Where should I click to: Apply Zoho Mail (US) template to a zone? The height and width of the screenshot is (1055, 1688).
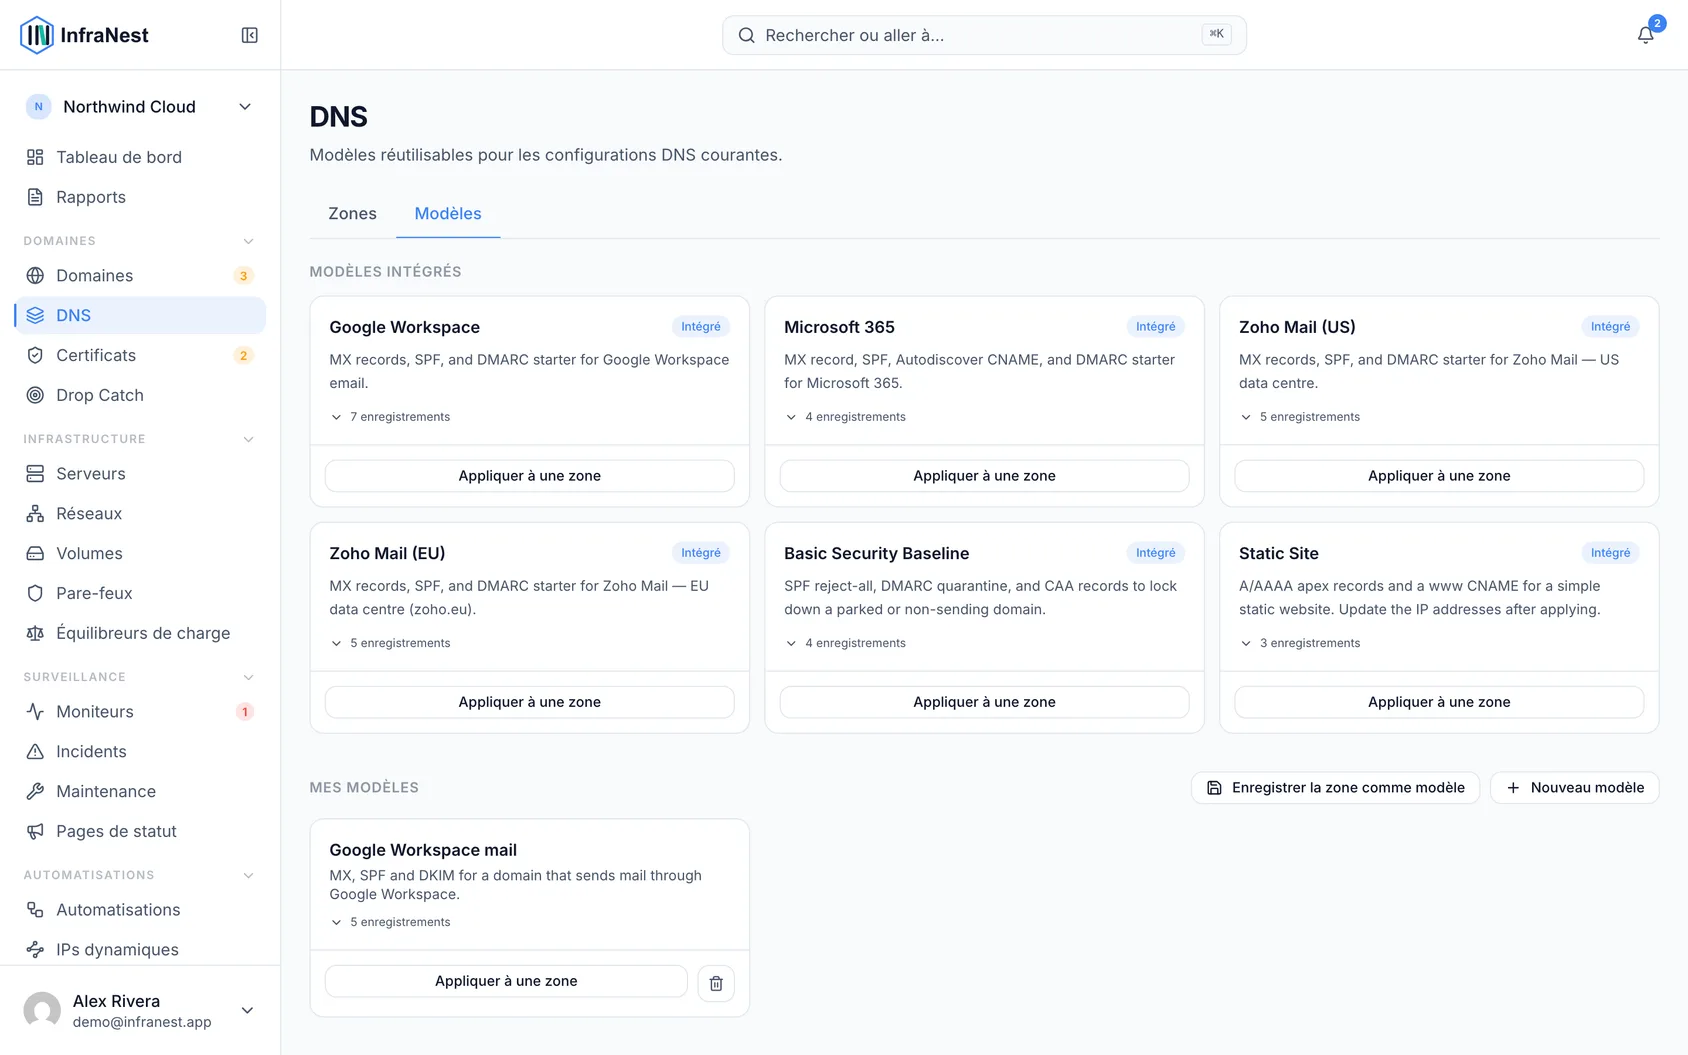[1439, 476]
